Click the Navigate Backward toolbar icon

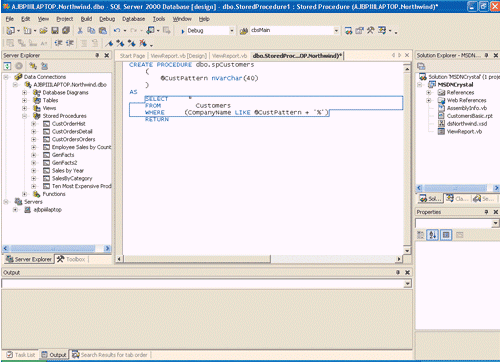[x=150, y=31]
